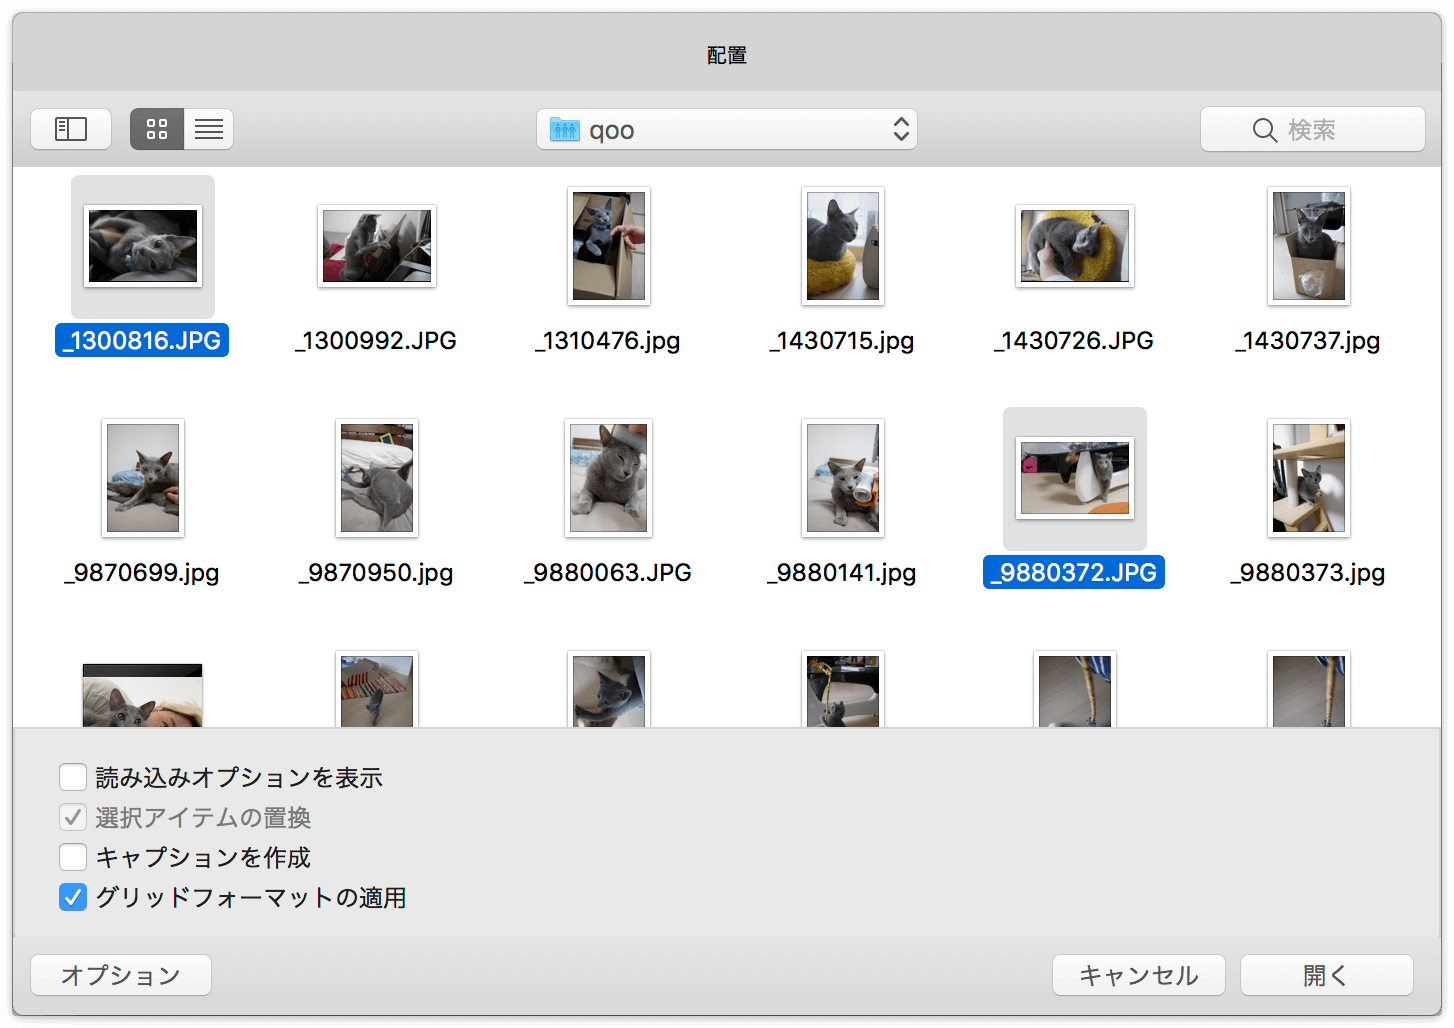Click the file name _1430715.jpg
This screenshot has height=1028, width=1454.
coord(842,340)
